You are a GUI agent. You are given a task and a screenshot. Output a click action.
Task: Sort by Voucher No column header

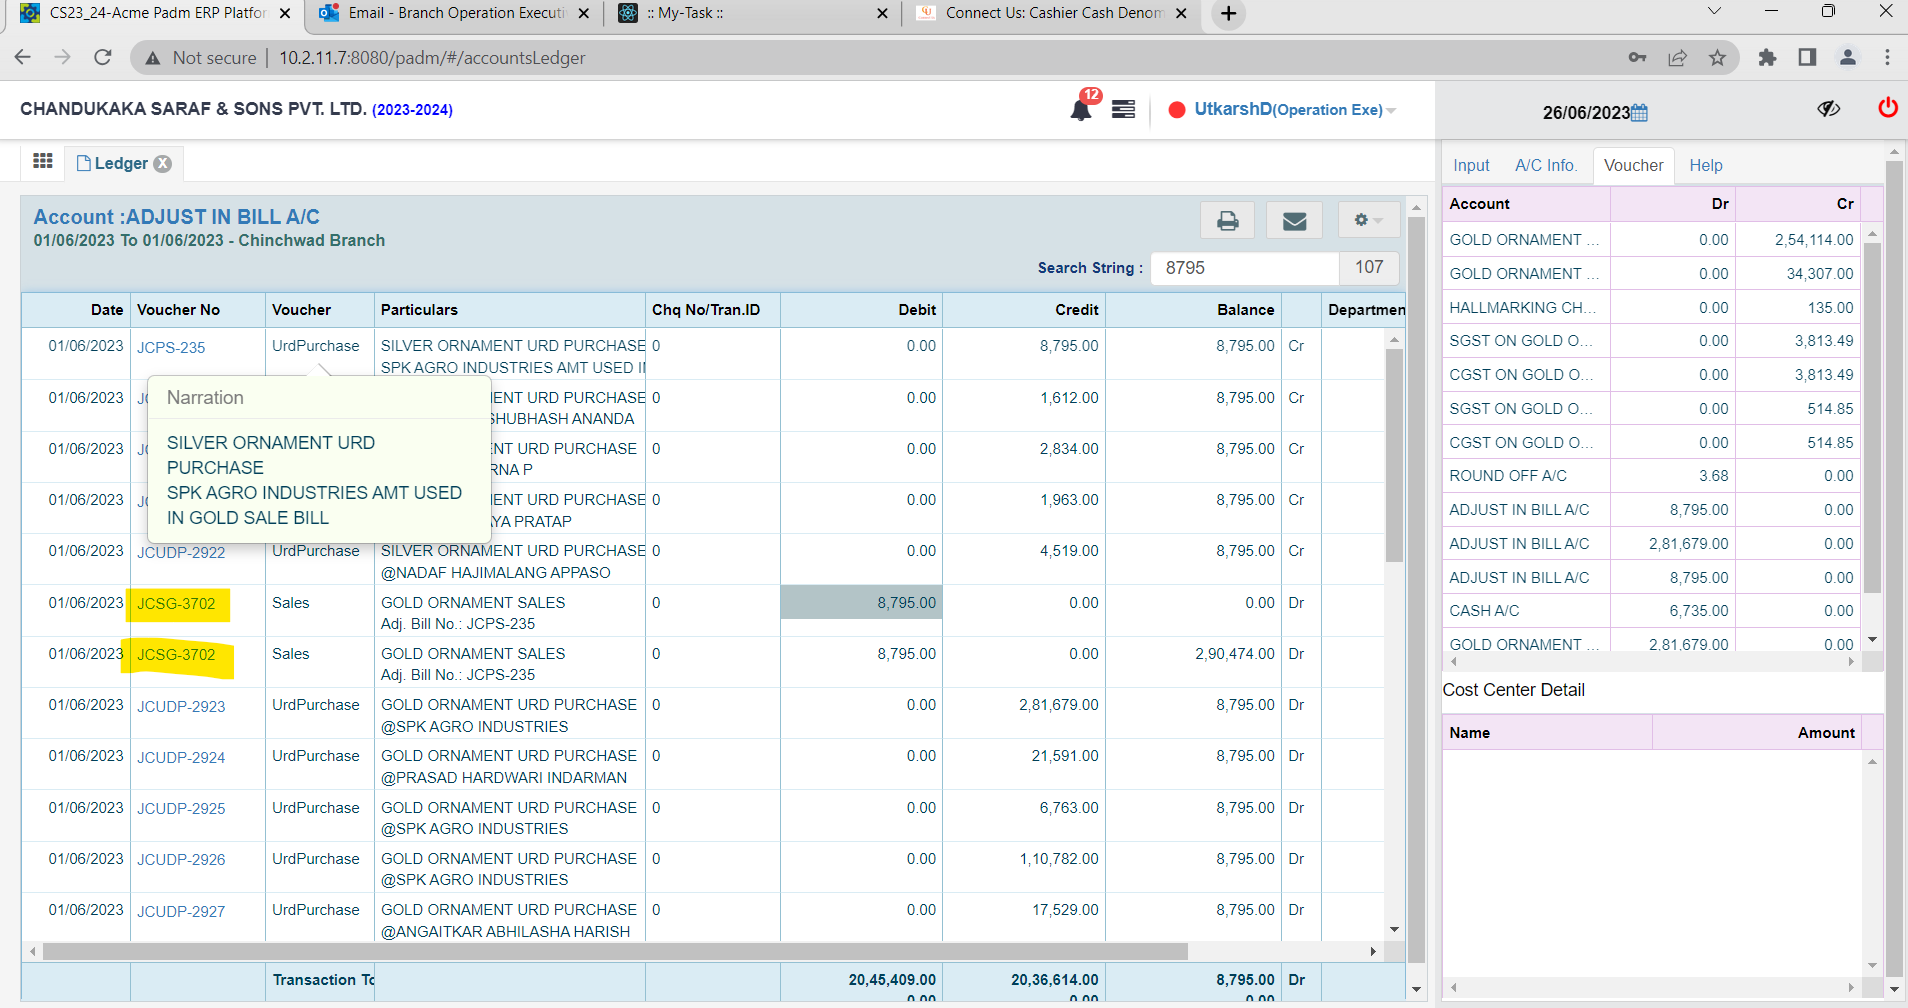coord(198,310)
